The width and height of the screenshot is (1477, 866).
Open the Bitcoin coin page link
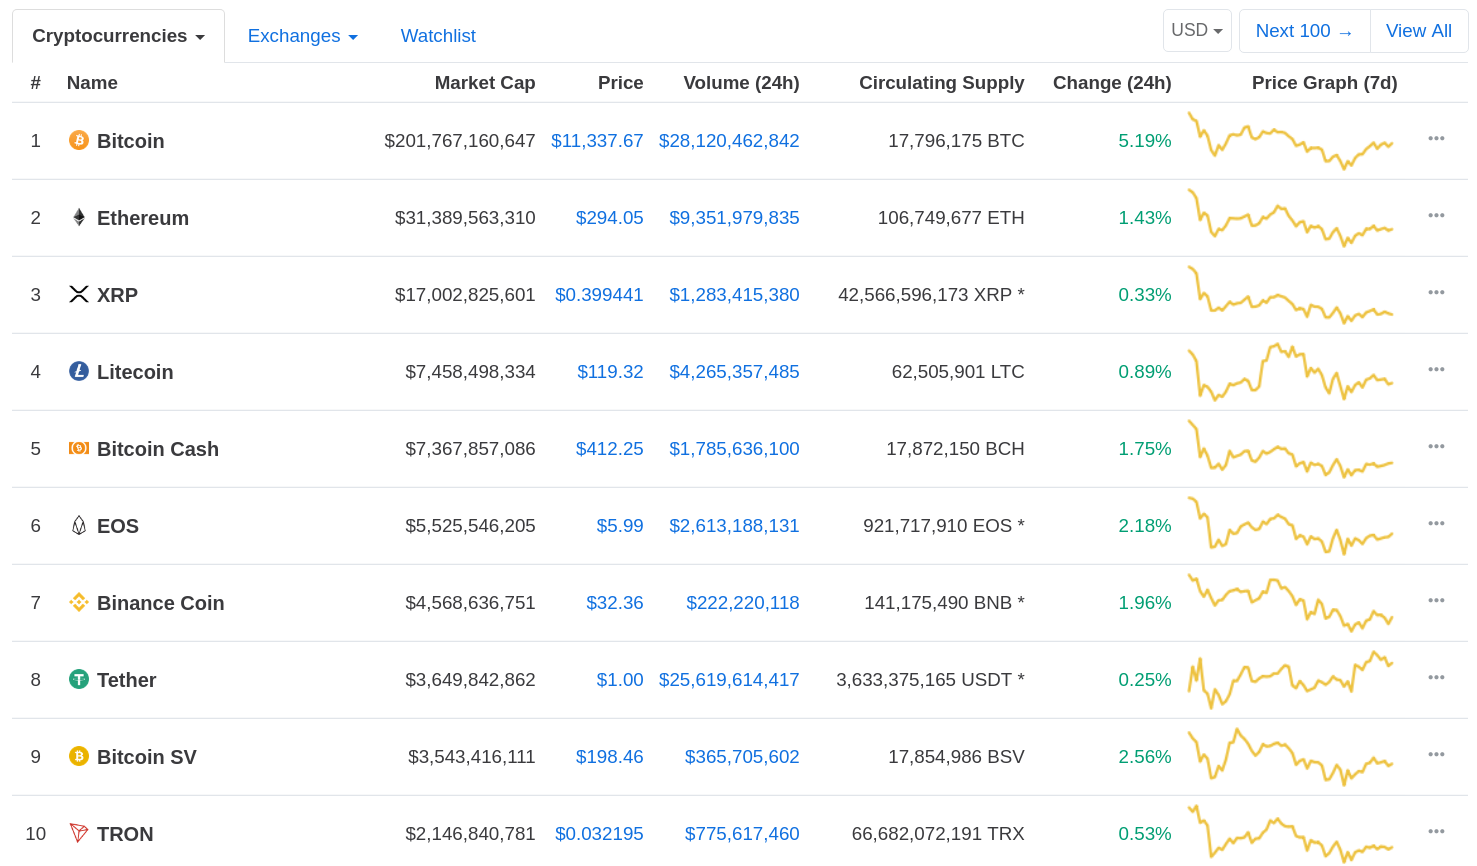click(130, 141)
